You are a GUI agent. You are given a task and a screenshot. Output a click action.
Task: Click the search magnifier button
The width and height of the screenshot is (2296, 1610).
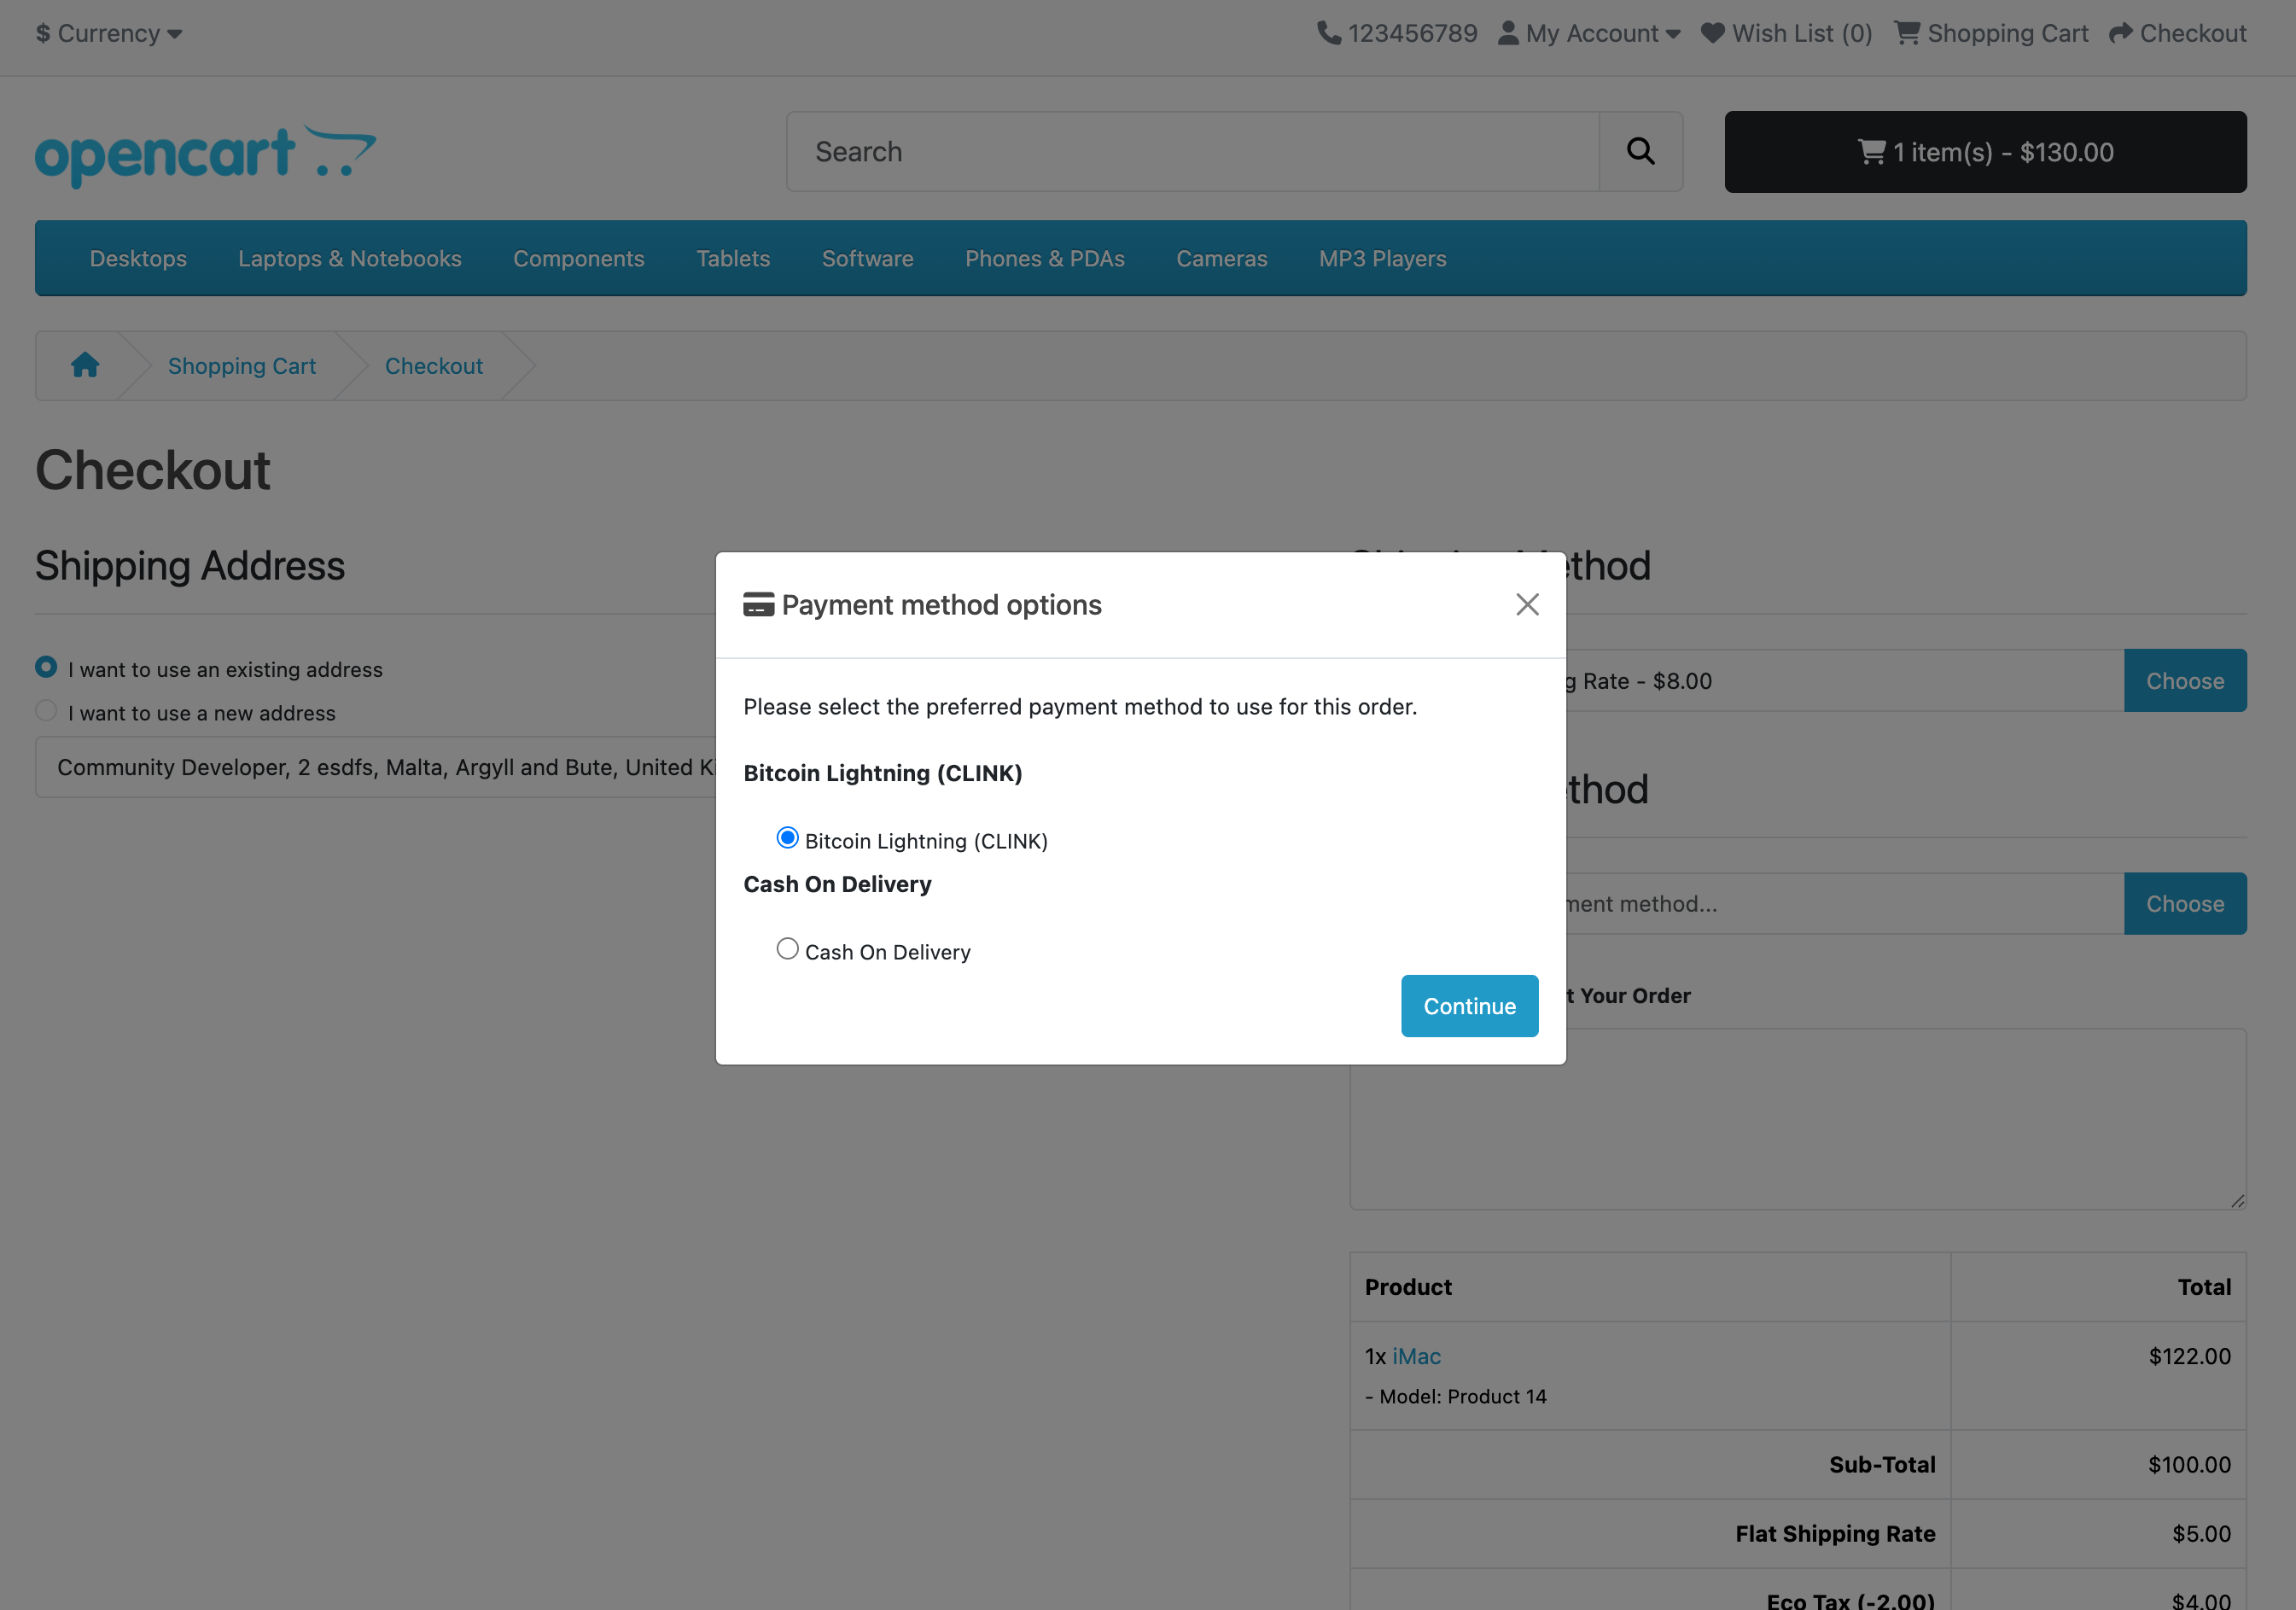pos(1640,152)
